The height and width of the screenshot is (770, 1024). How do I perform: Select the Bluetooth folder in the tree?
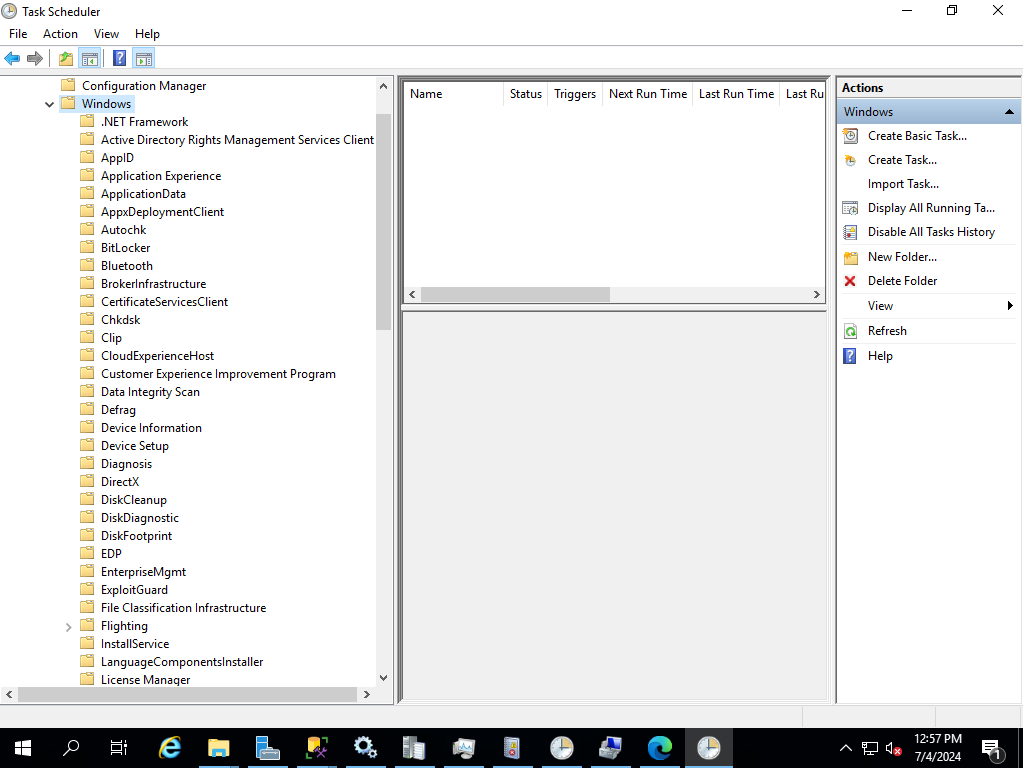(127, 266)
